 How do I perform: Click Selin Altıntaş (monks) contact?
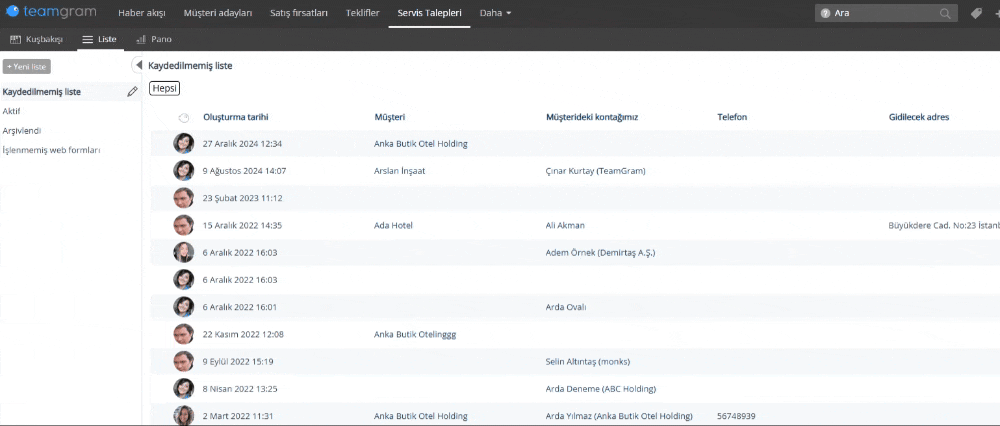point(588,362)
